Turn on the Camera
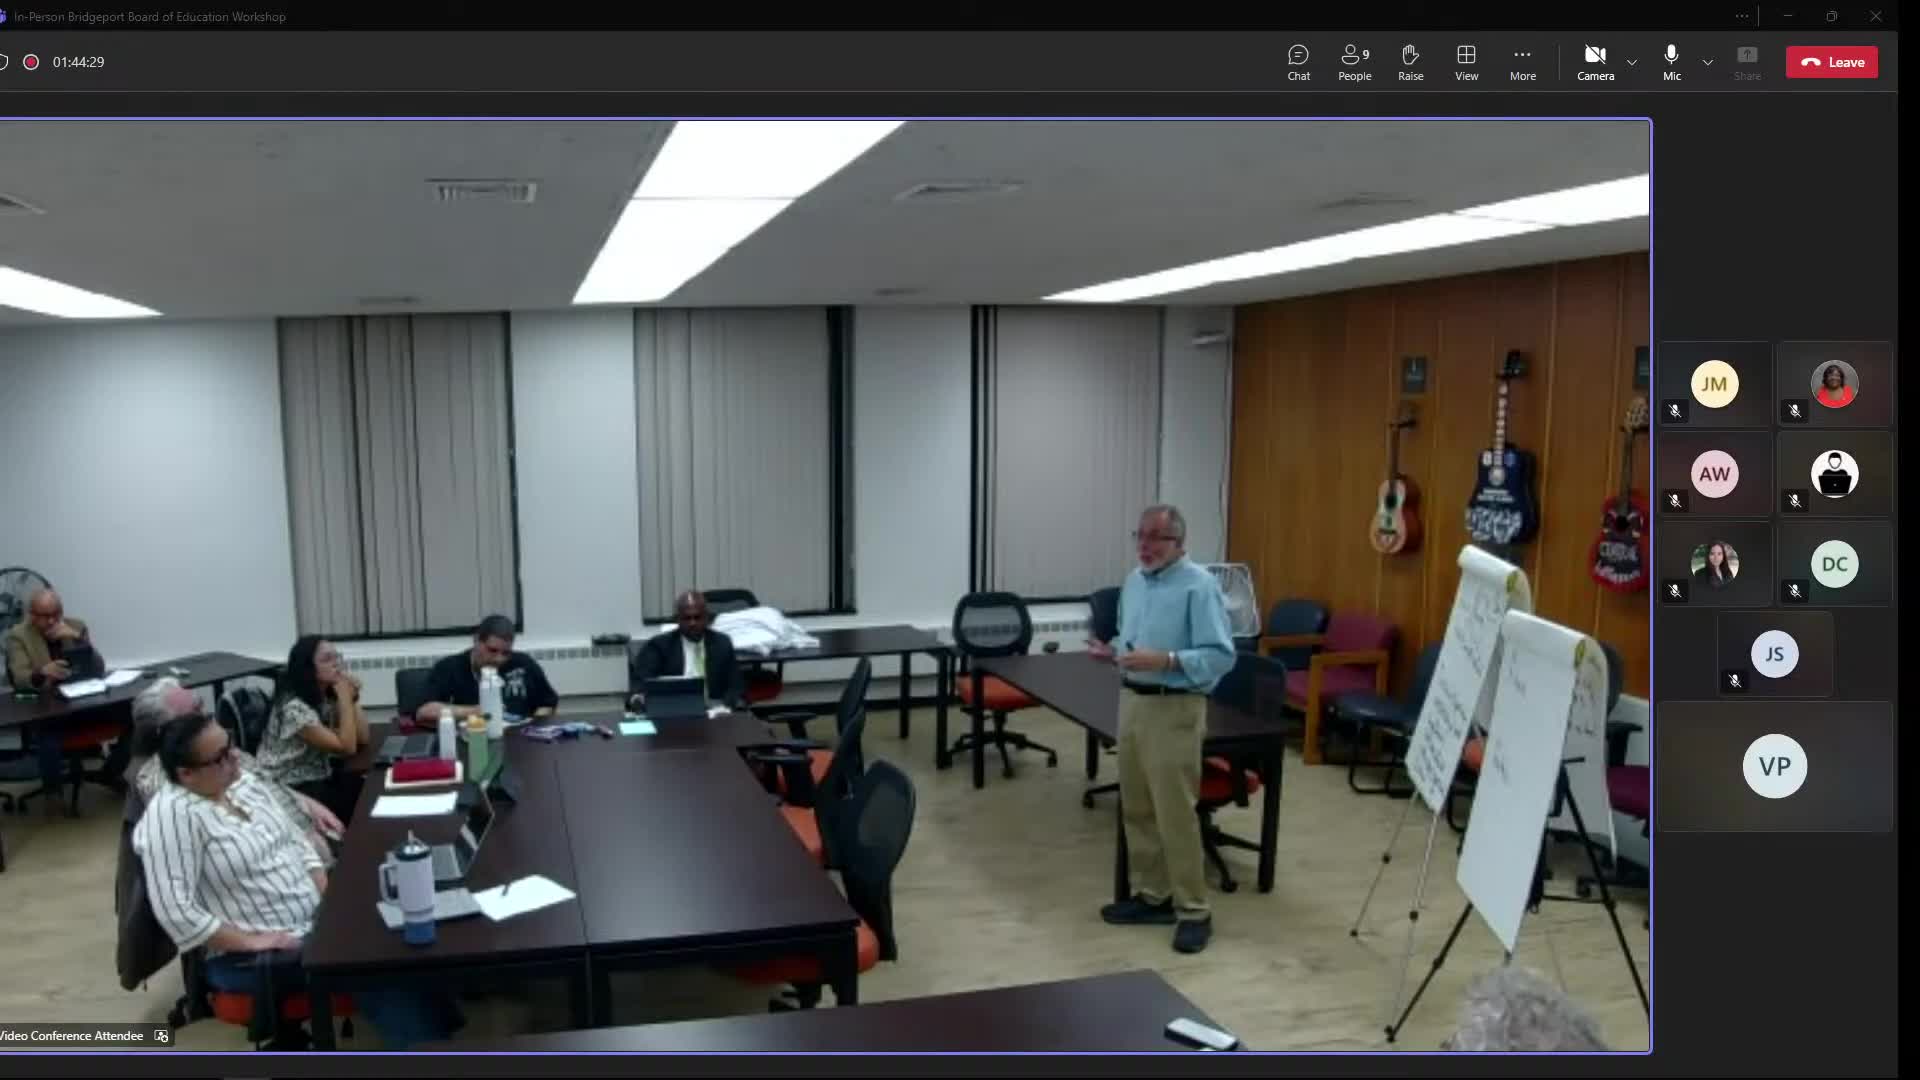1920x1080 pixels. coord(1595,62)
